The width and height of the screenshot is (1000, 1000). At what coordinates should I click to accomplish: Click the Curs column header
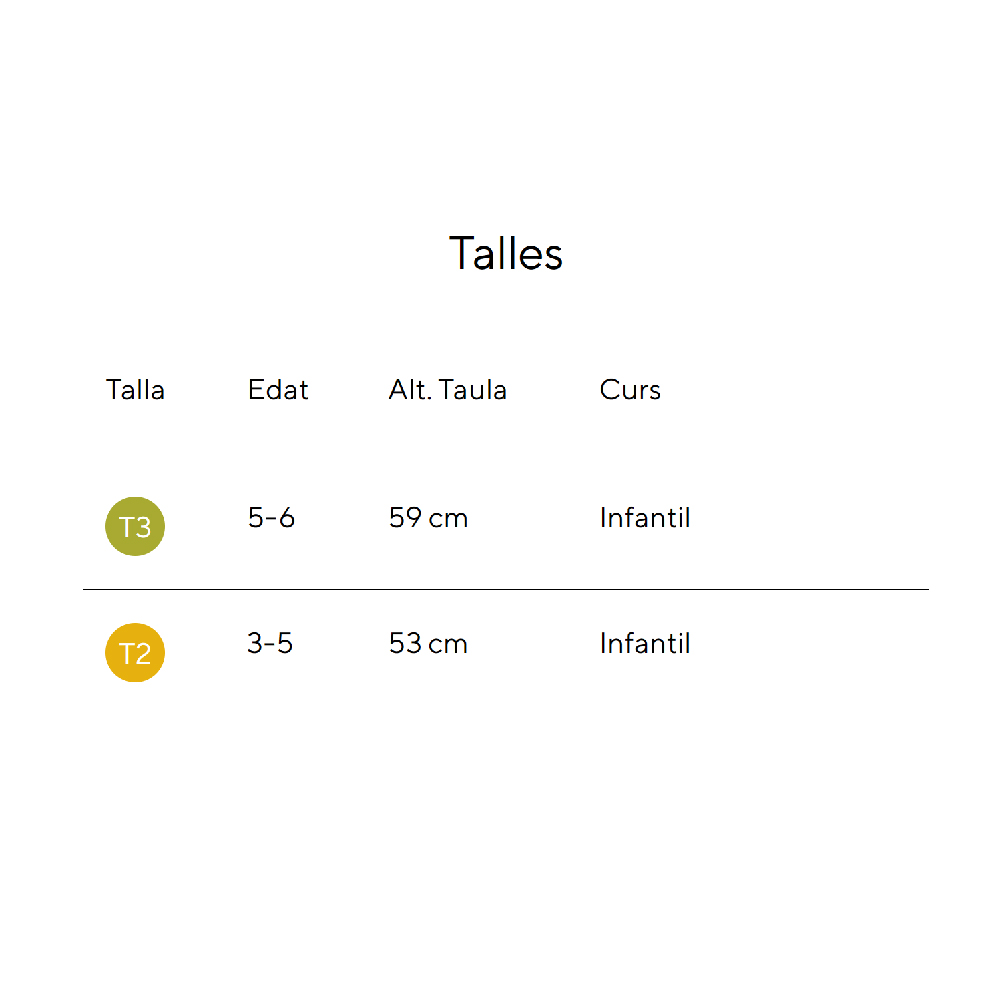pos(630,389)
